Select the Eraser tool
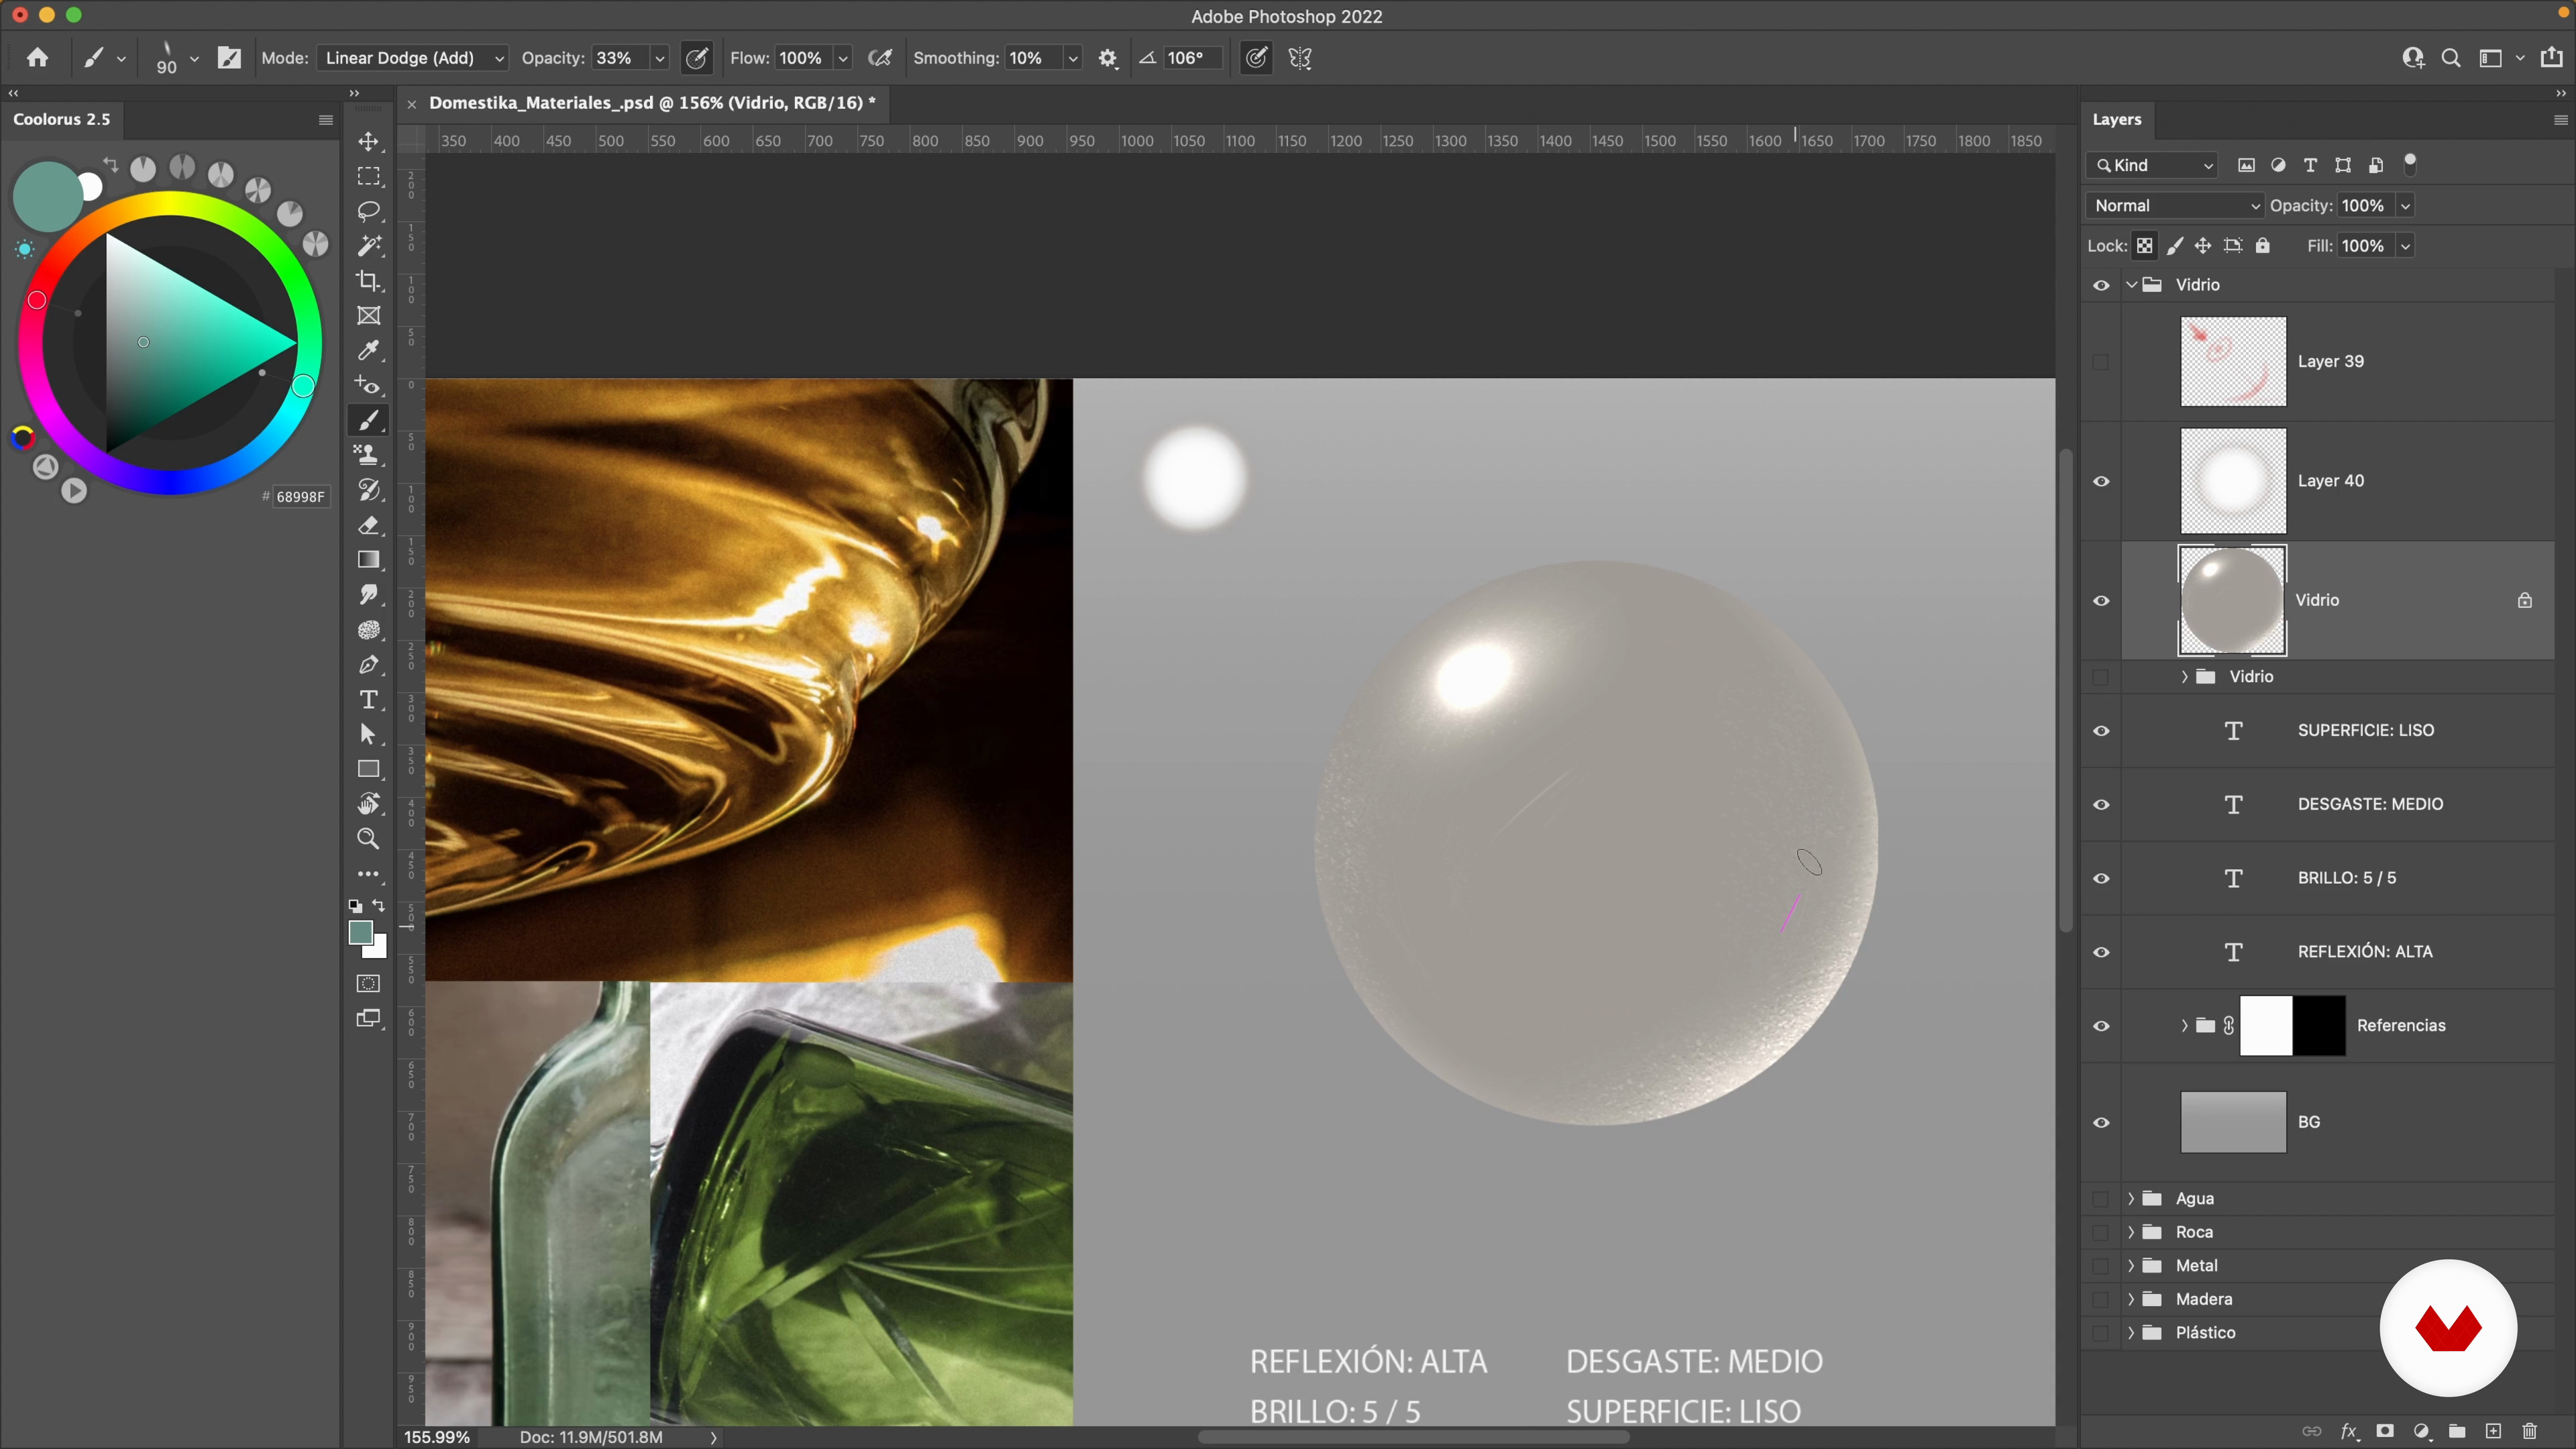2576x1449 pixels. pyautogui.click(x=369, y=525)
